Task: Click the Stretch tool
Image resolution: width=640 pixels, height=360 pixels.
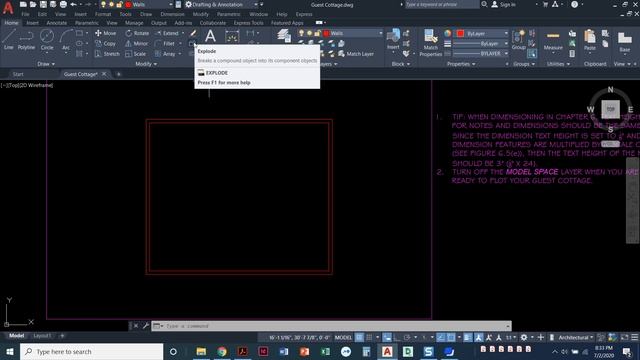Action: (x=107, y=53)
